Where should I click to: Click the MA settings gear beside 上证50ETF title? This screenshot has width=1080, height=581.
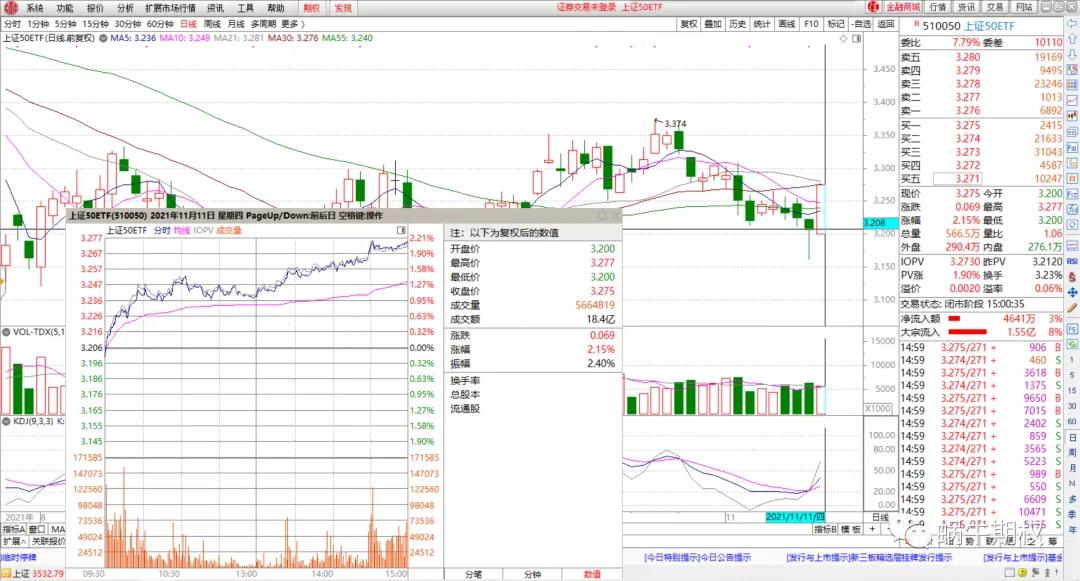click(101, 38)
